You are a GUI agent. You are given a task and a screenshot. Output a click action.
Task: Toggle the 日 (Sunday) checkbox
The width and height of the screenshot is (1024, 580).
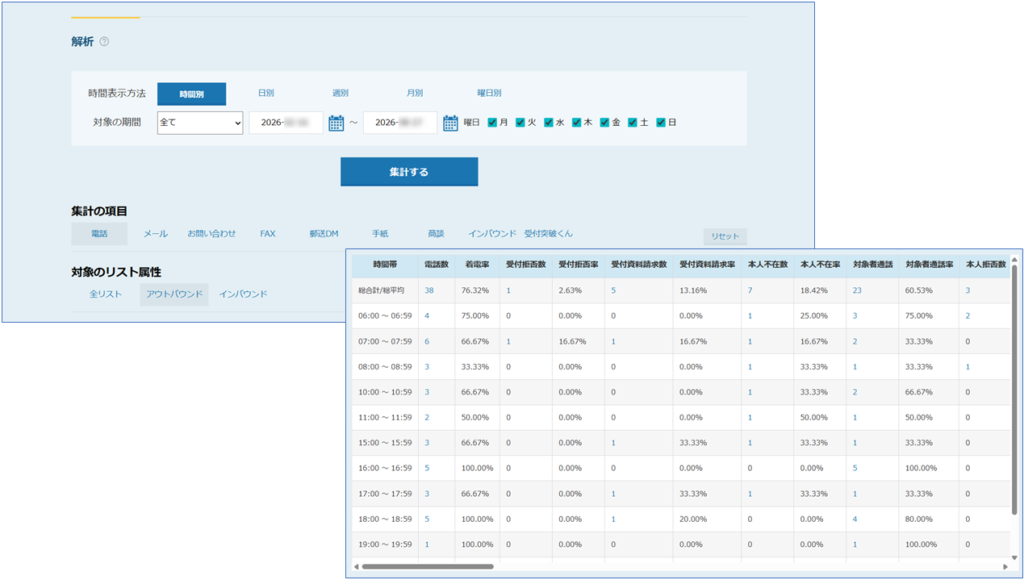pyautogui.click(x=661, y=123)
